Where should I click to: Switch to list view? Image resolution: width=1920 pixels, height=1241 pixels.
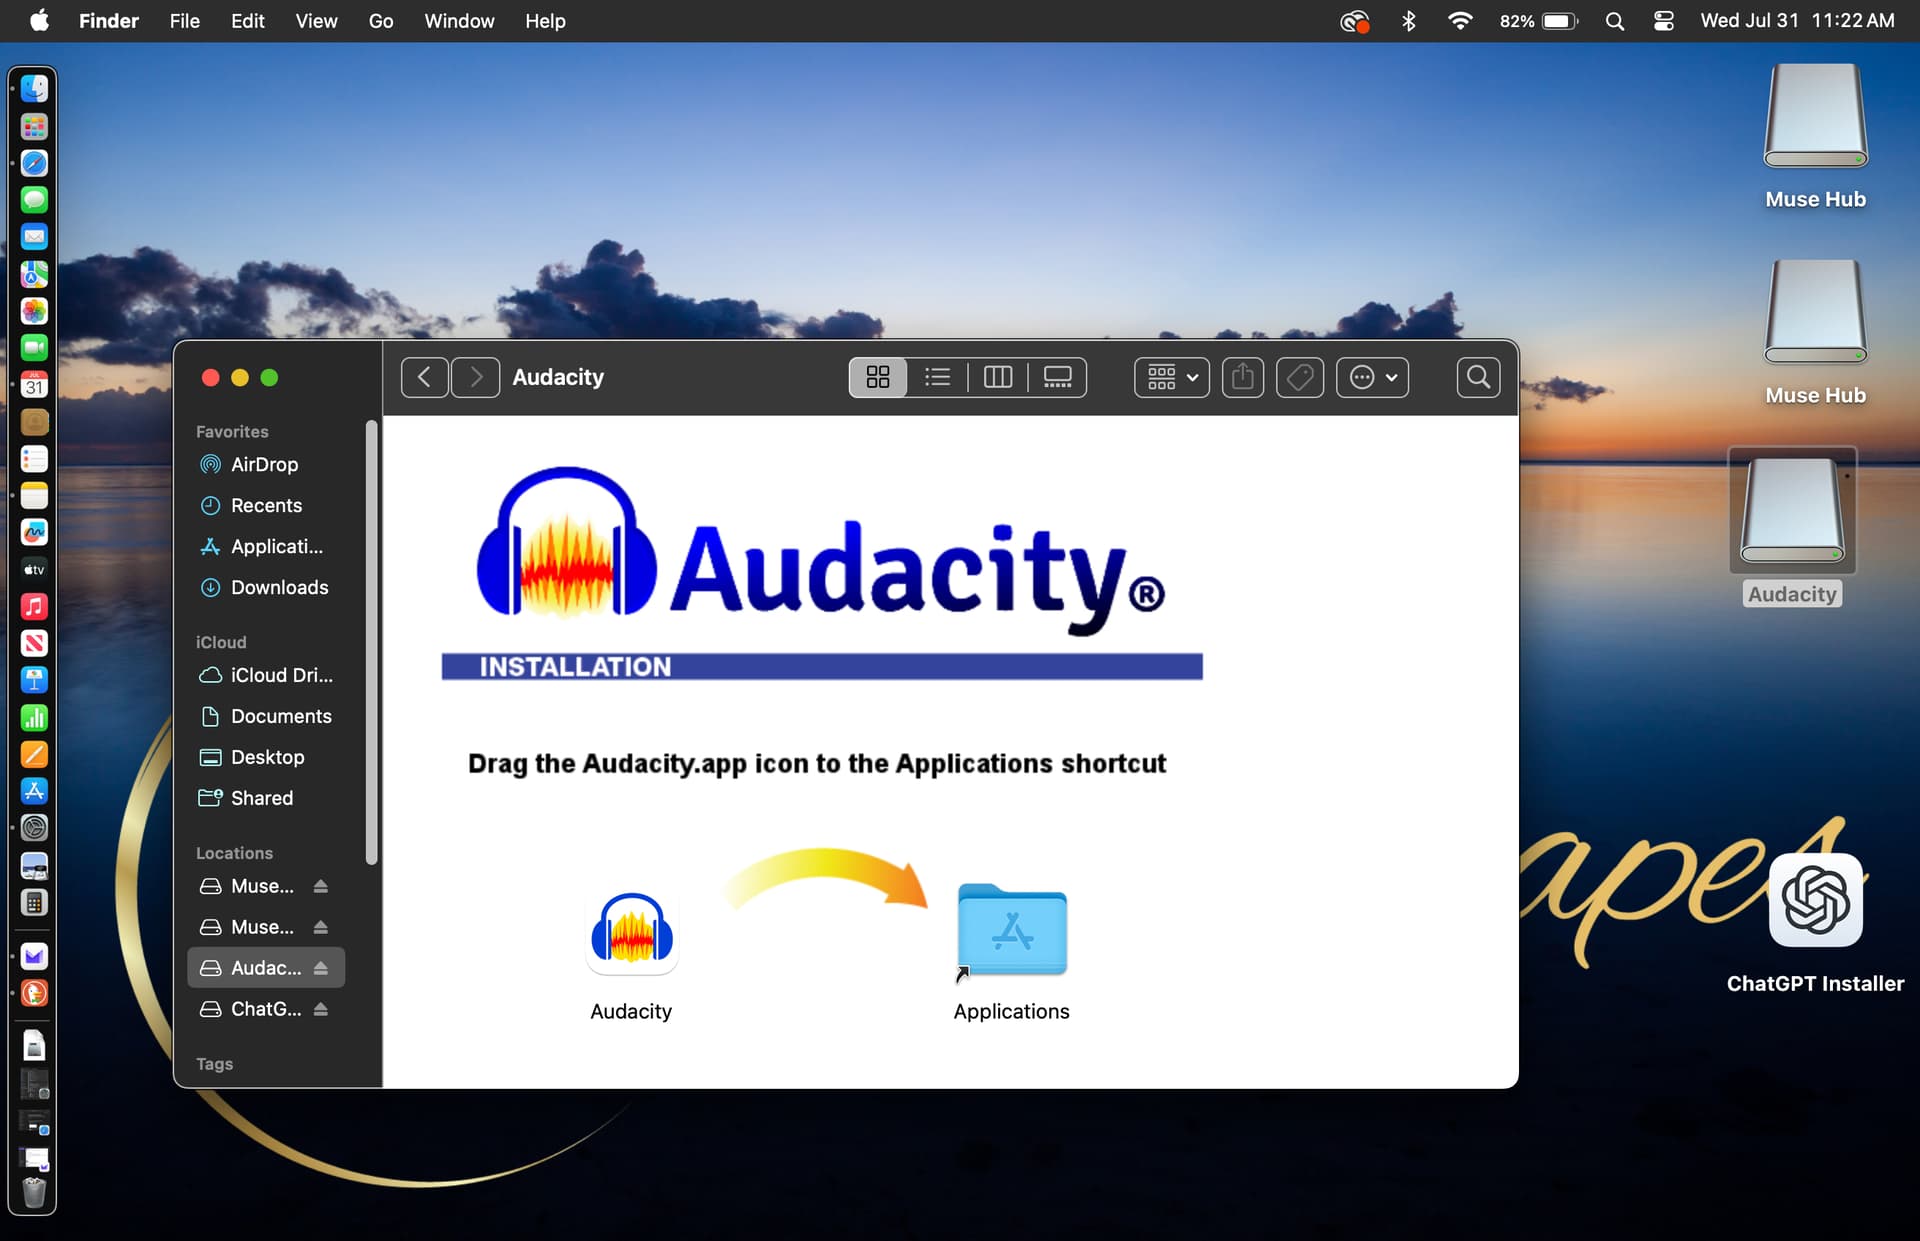(x=938, y=377)
